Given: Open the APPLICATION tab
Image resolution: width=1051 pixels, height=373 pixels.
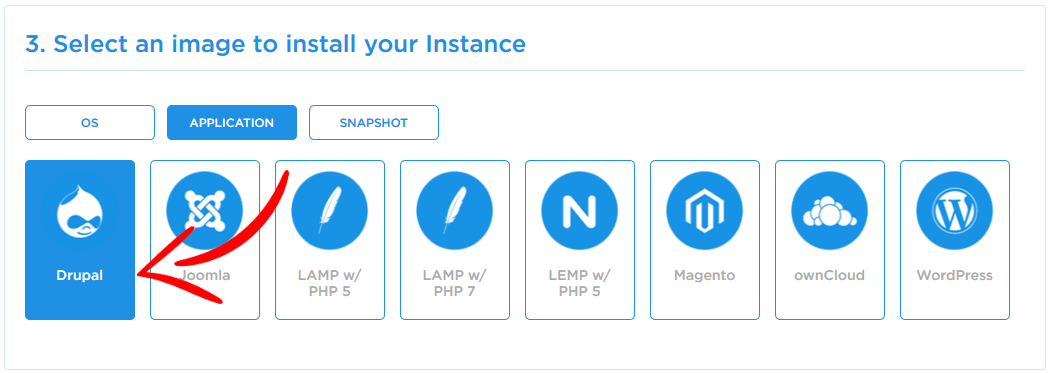Looking at the screenshot, I should pyautogui.click(x=232, y=123).
